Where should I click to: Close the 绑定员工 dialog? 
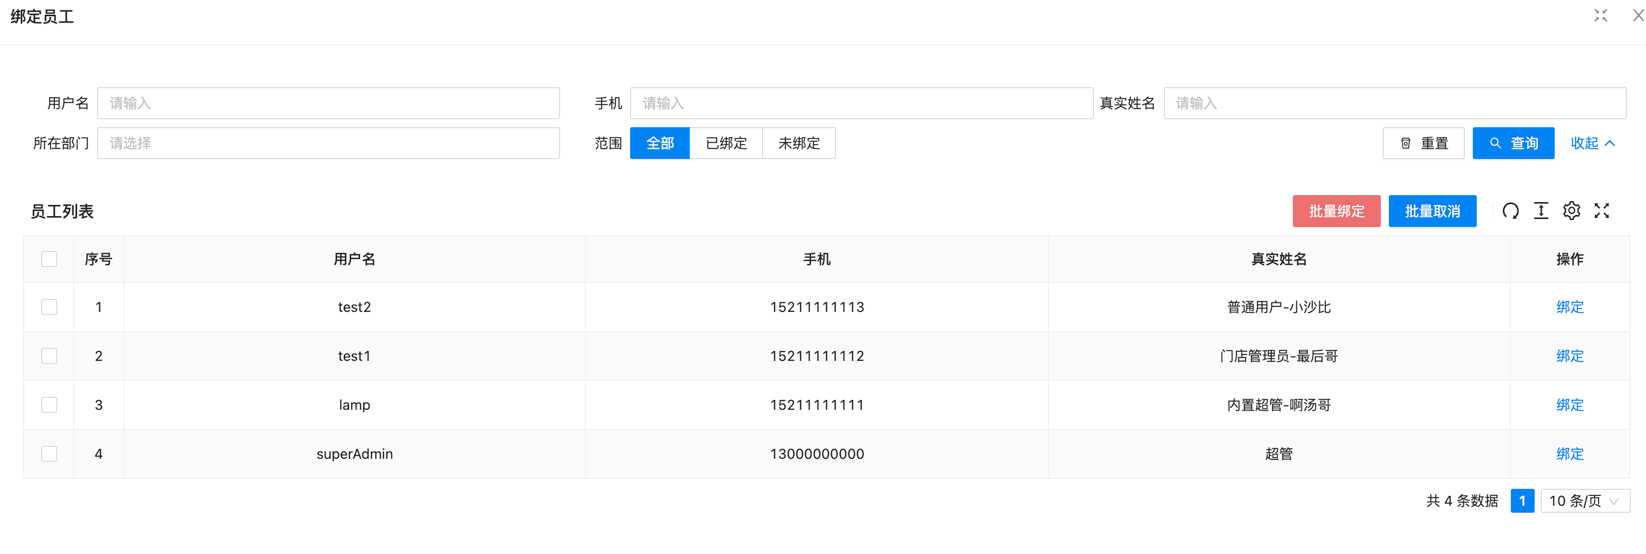[x=1637, y=16]
